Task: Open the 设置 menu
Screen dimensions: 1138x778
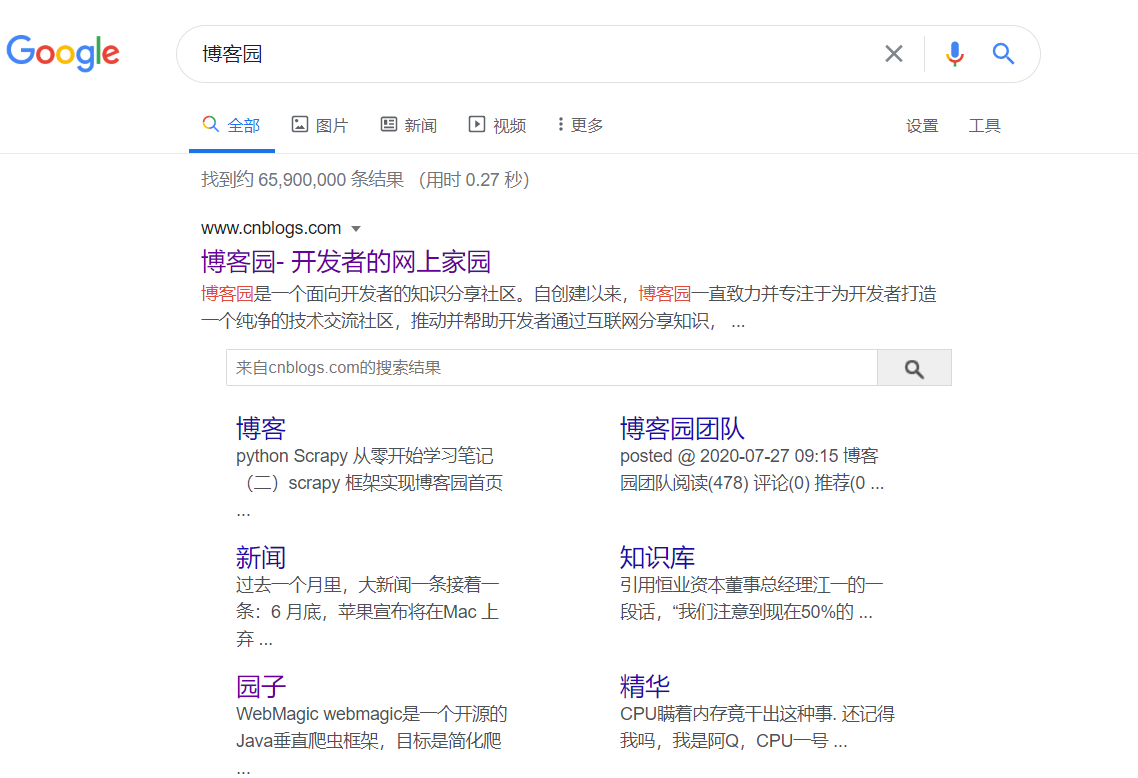Action: pos(922,126)
